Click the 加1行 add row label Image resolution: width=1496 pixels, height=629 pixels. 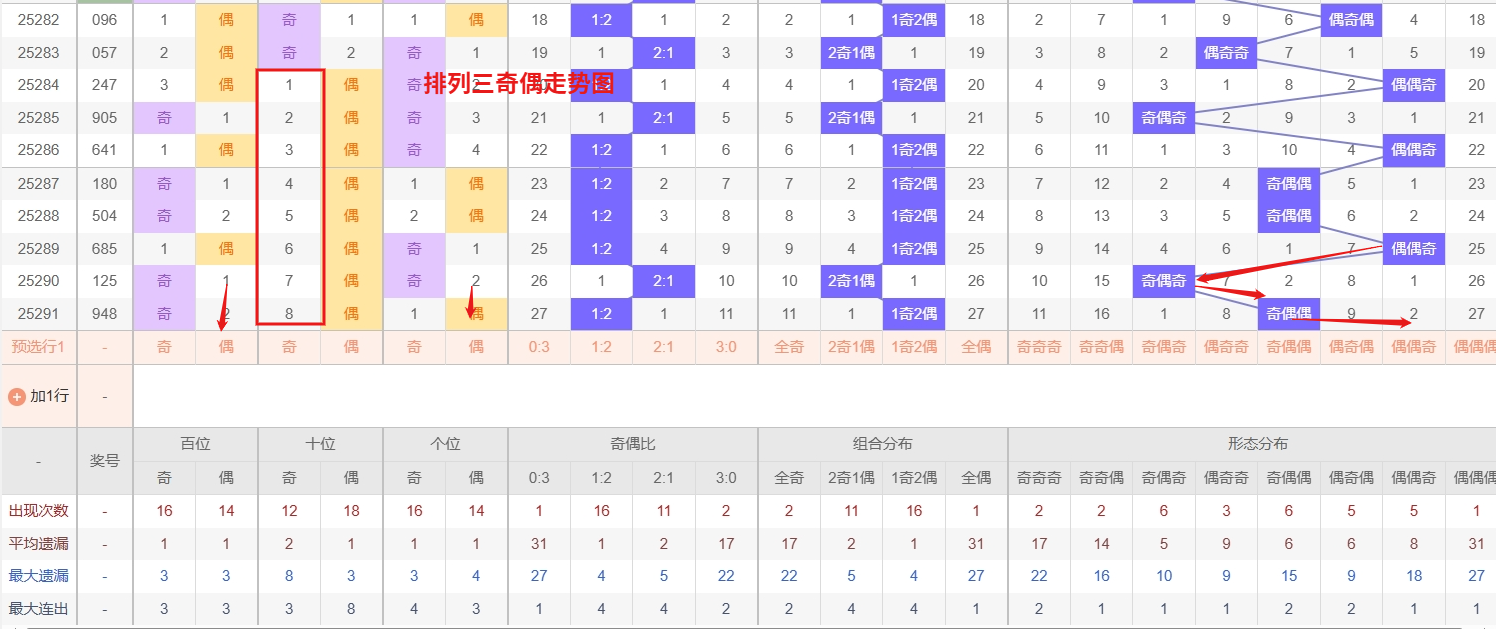click(49, 396)
